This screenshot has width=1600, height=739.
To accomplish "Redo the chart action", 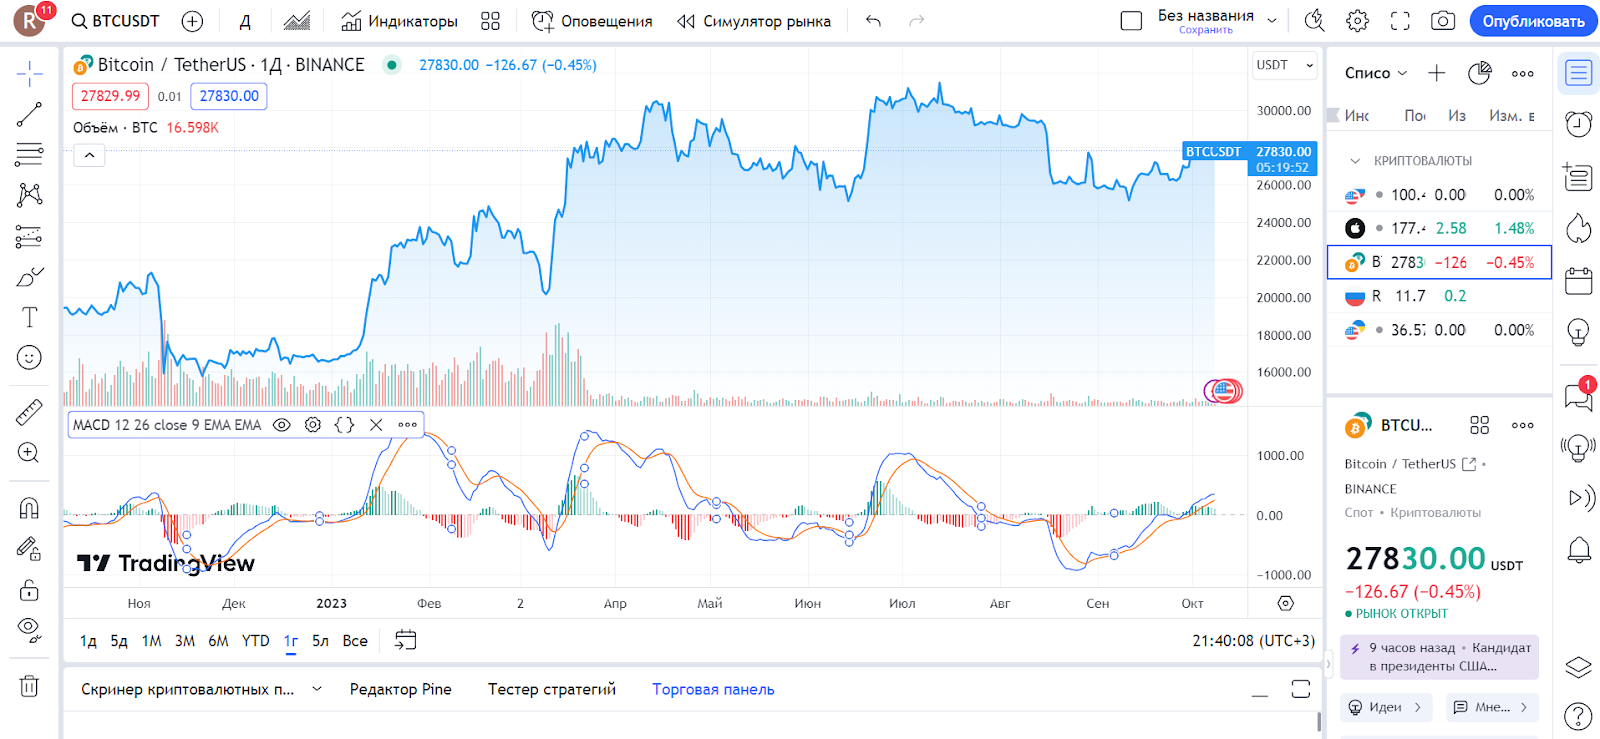I will (916, 21).
